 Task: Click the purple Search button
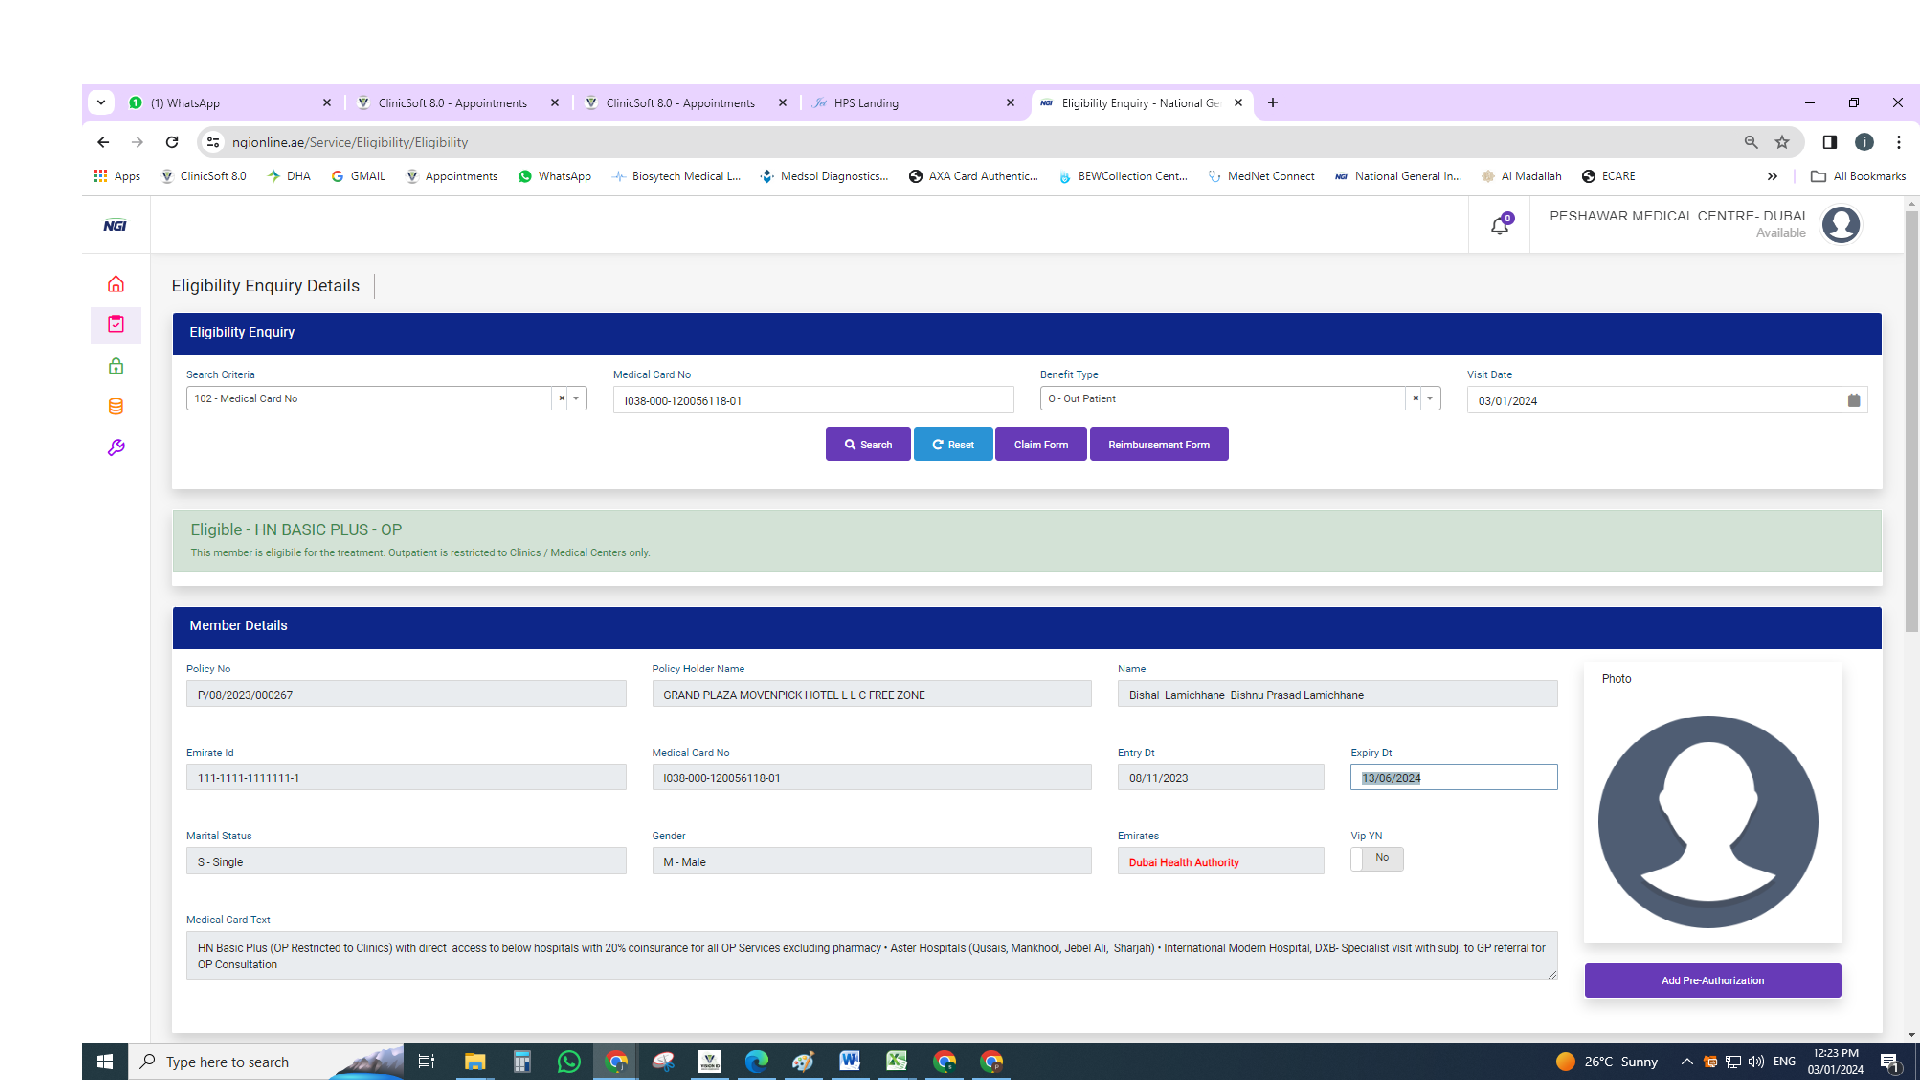(x=868, y=444)
